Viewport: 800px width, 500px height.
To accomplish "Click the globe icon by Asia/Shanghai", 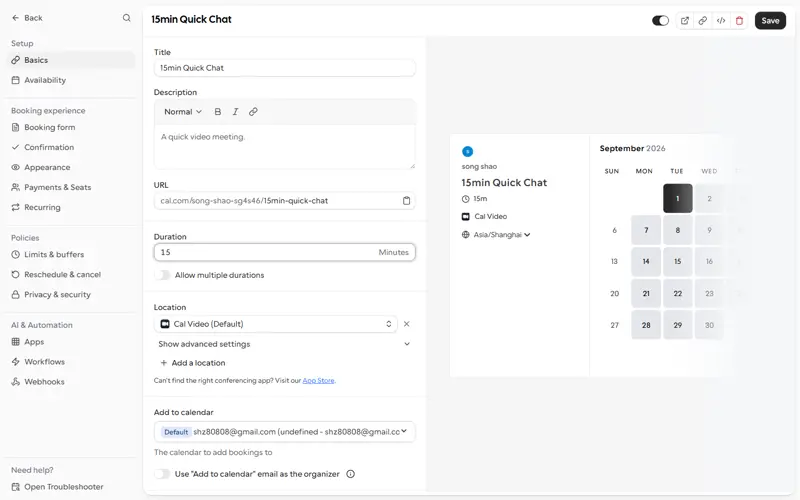I will 465,235.
